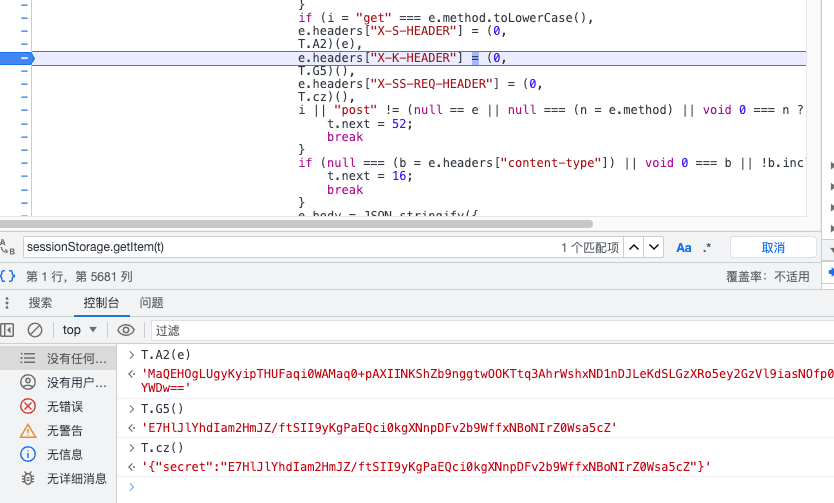This screenshot has height=503, width=834.
Task: Select the 无错误 filter in sidebar
Action: pos(64,406)
